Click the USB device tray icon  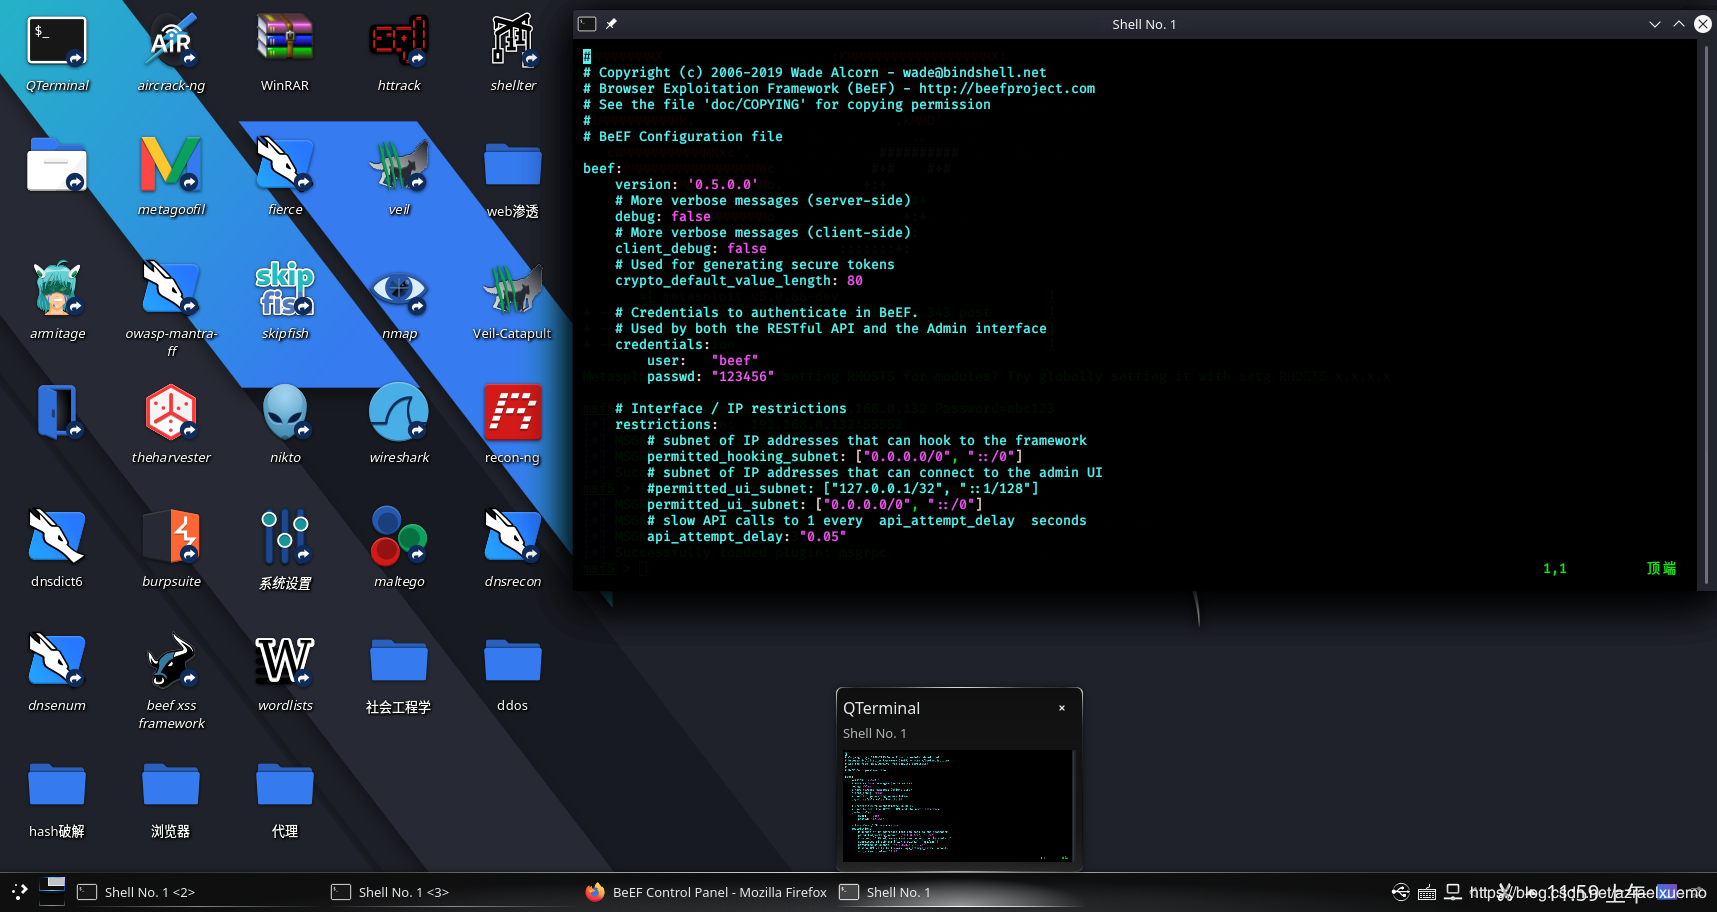(1401, 892)
